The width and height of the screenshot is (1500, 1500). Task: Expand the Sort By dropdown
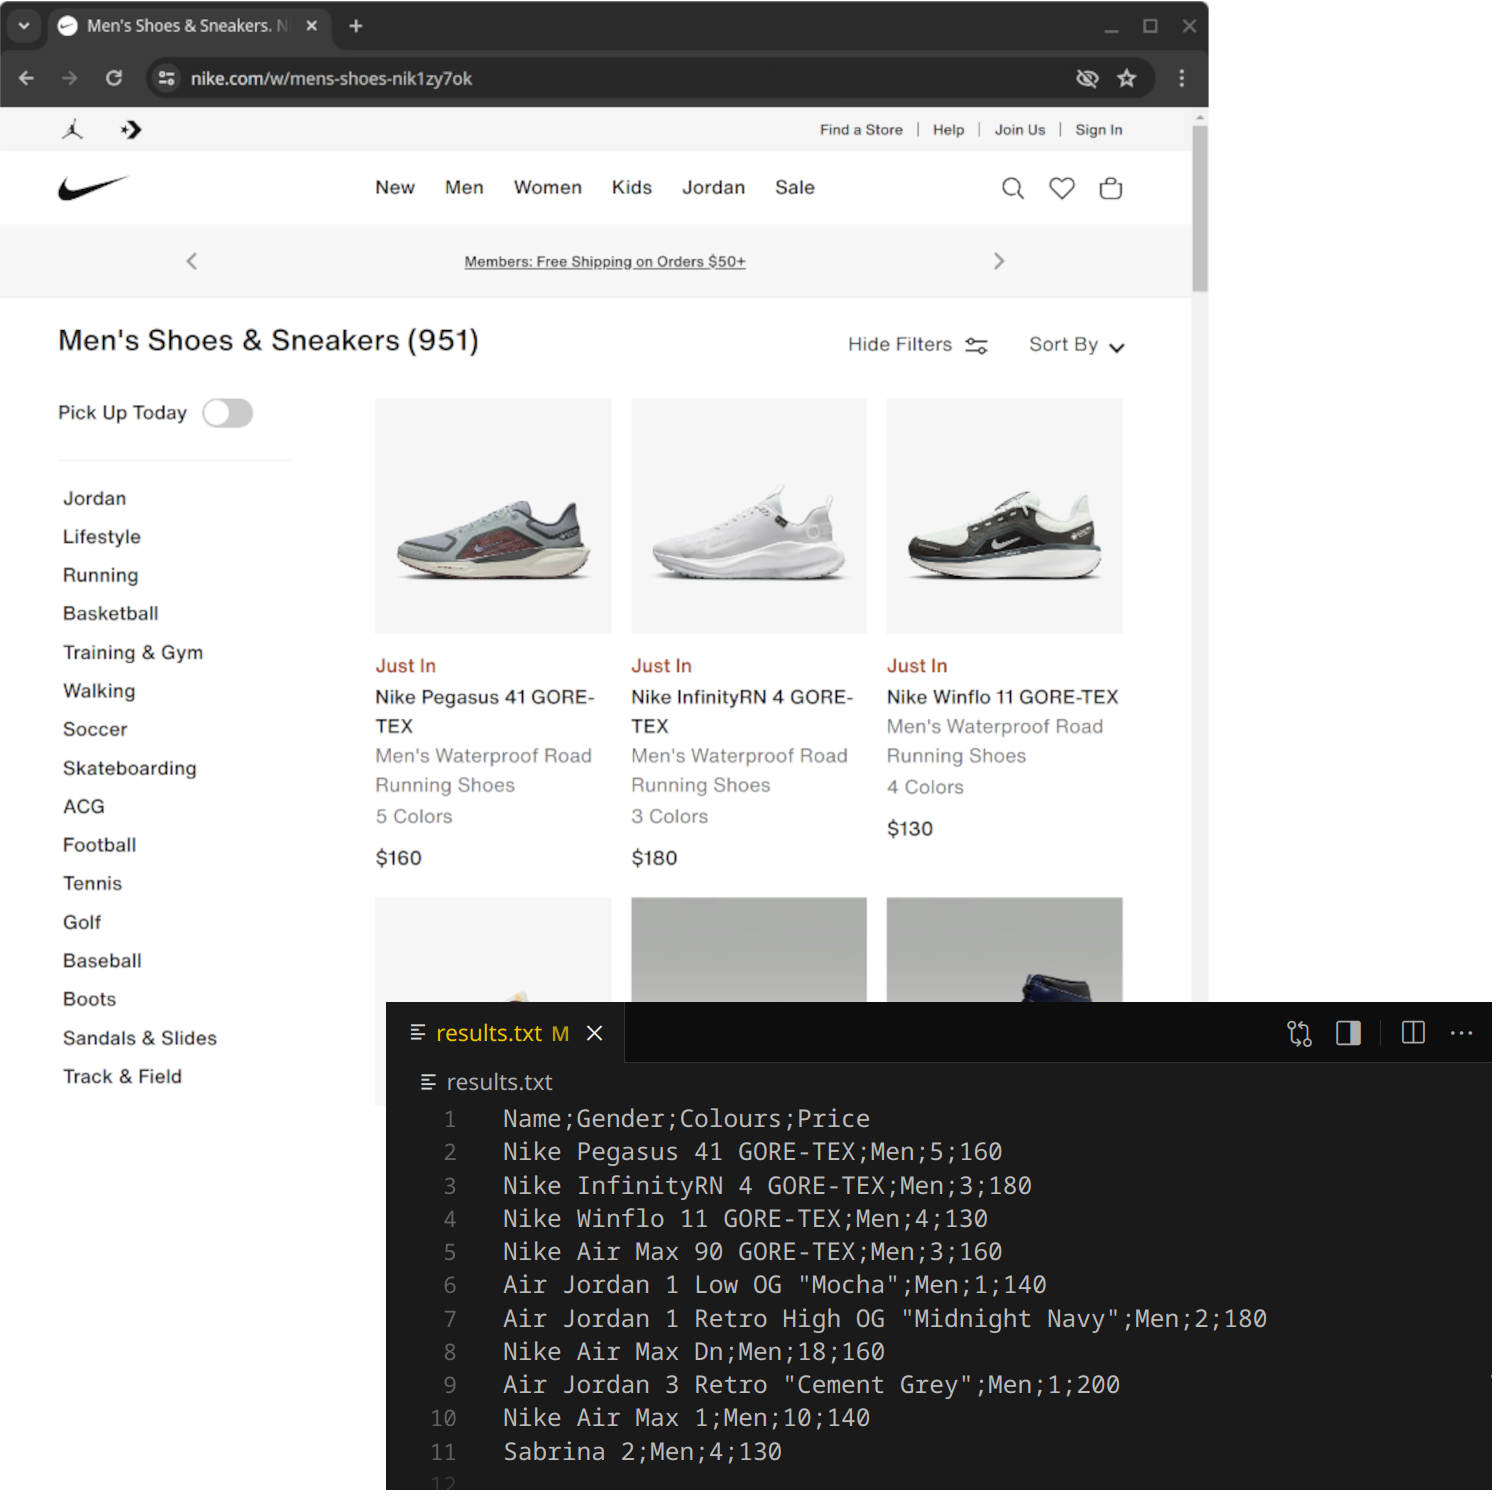pos(1076,345)
